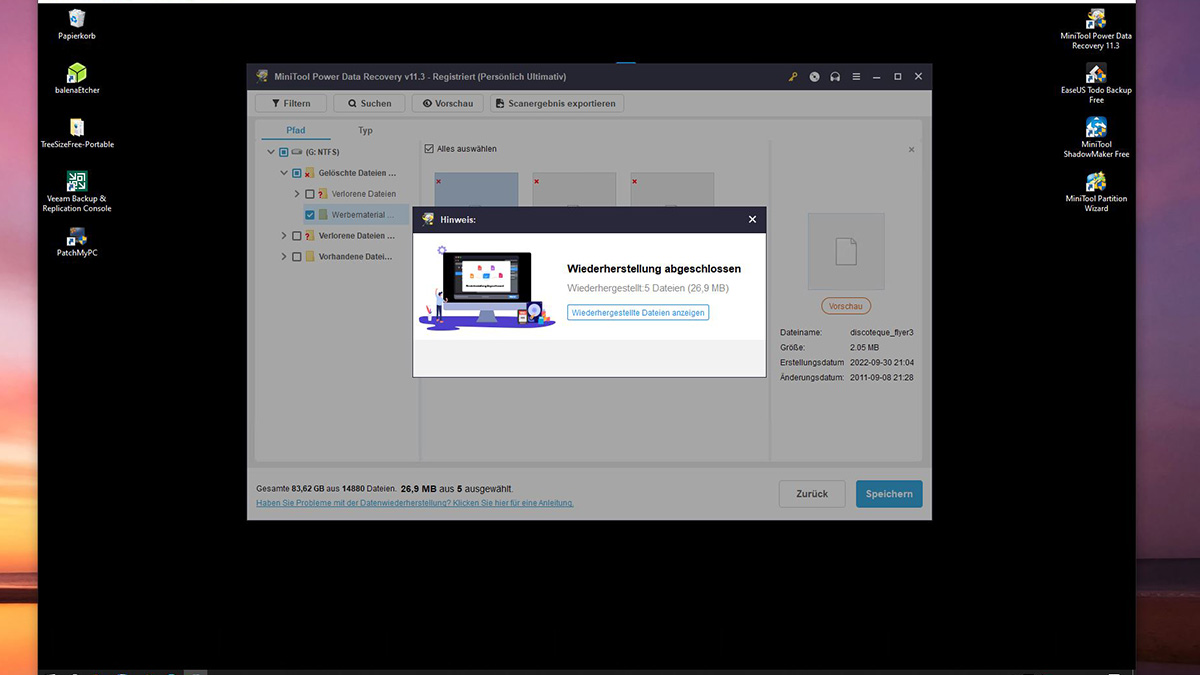This screenshot has height=675, width=1200.
Task: Expand the nested Verlorene Dateien node under Gelöschte Dateien
Action: [x=297, y=194]
